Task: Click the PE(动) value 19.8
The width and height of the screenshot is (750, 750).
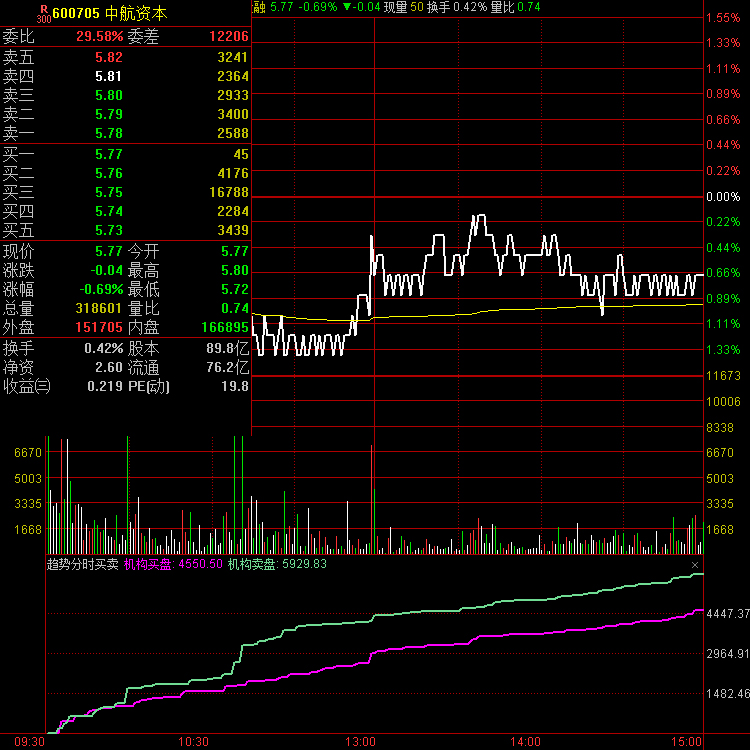Action: (x=234, y=386)
